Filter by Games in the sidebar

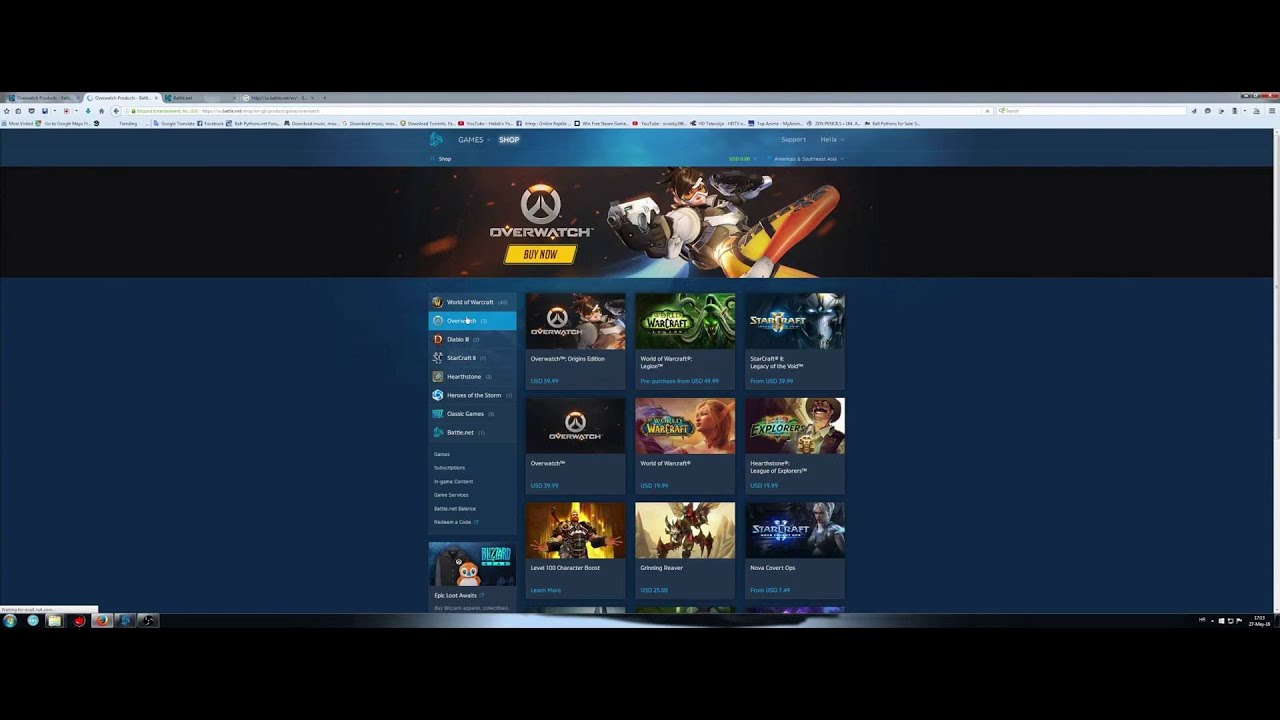pos(442,454)
